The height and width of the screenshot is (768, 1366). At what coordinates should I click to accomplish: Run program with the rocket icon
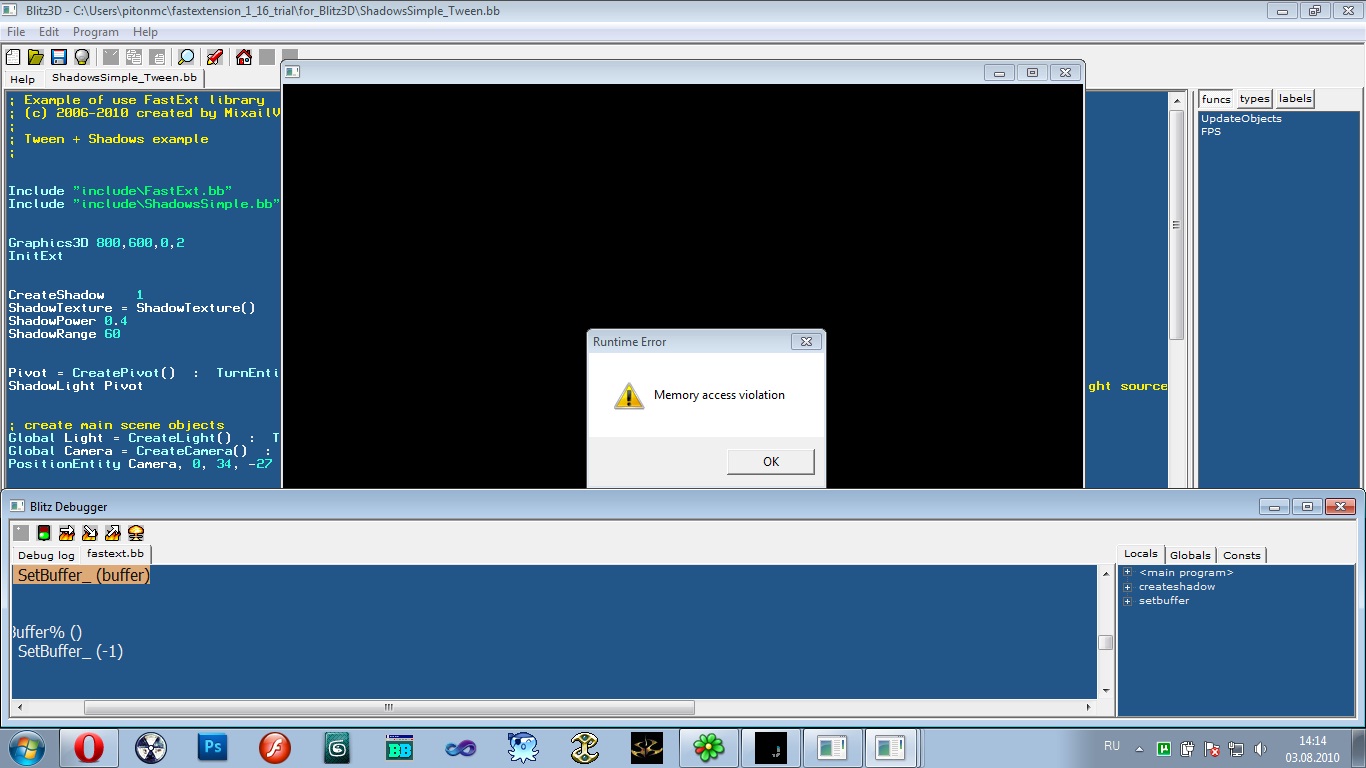[x=214, y=57]
